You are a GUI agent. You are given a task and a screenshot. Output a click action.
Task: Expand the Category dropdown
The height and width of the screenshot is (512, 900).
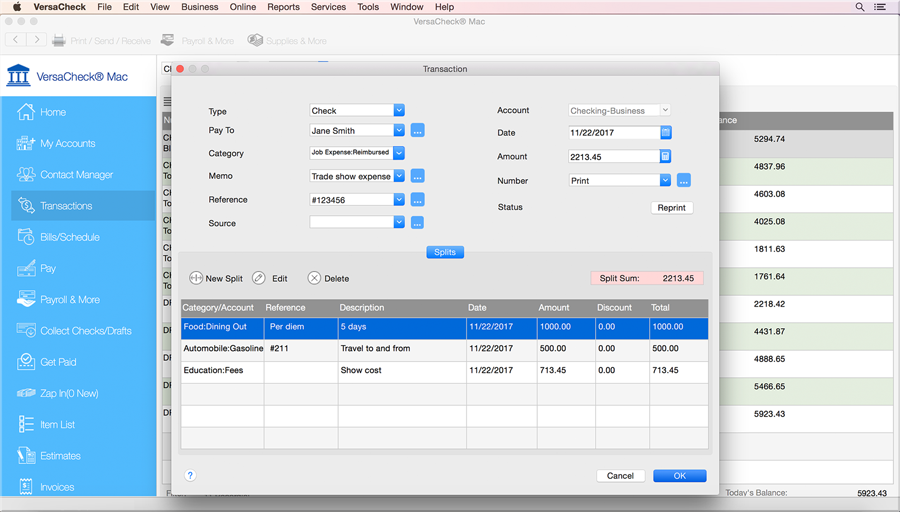click(x=399, y=153)
